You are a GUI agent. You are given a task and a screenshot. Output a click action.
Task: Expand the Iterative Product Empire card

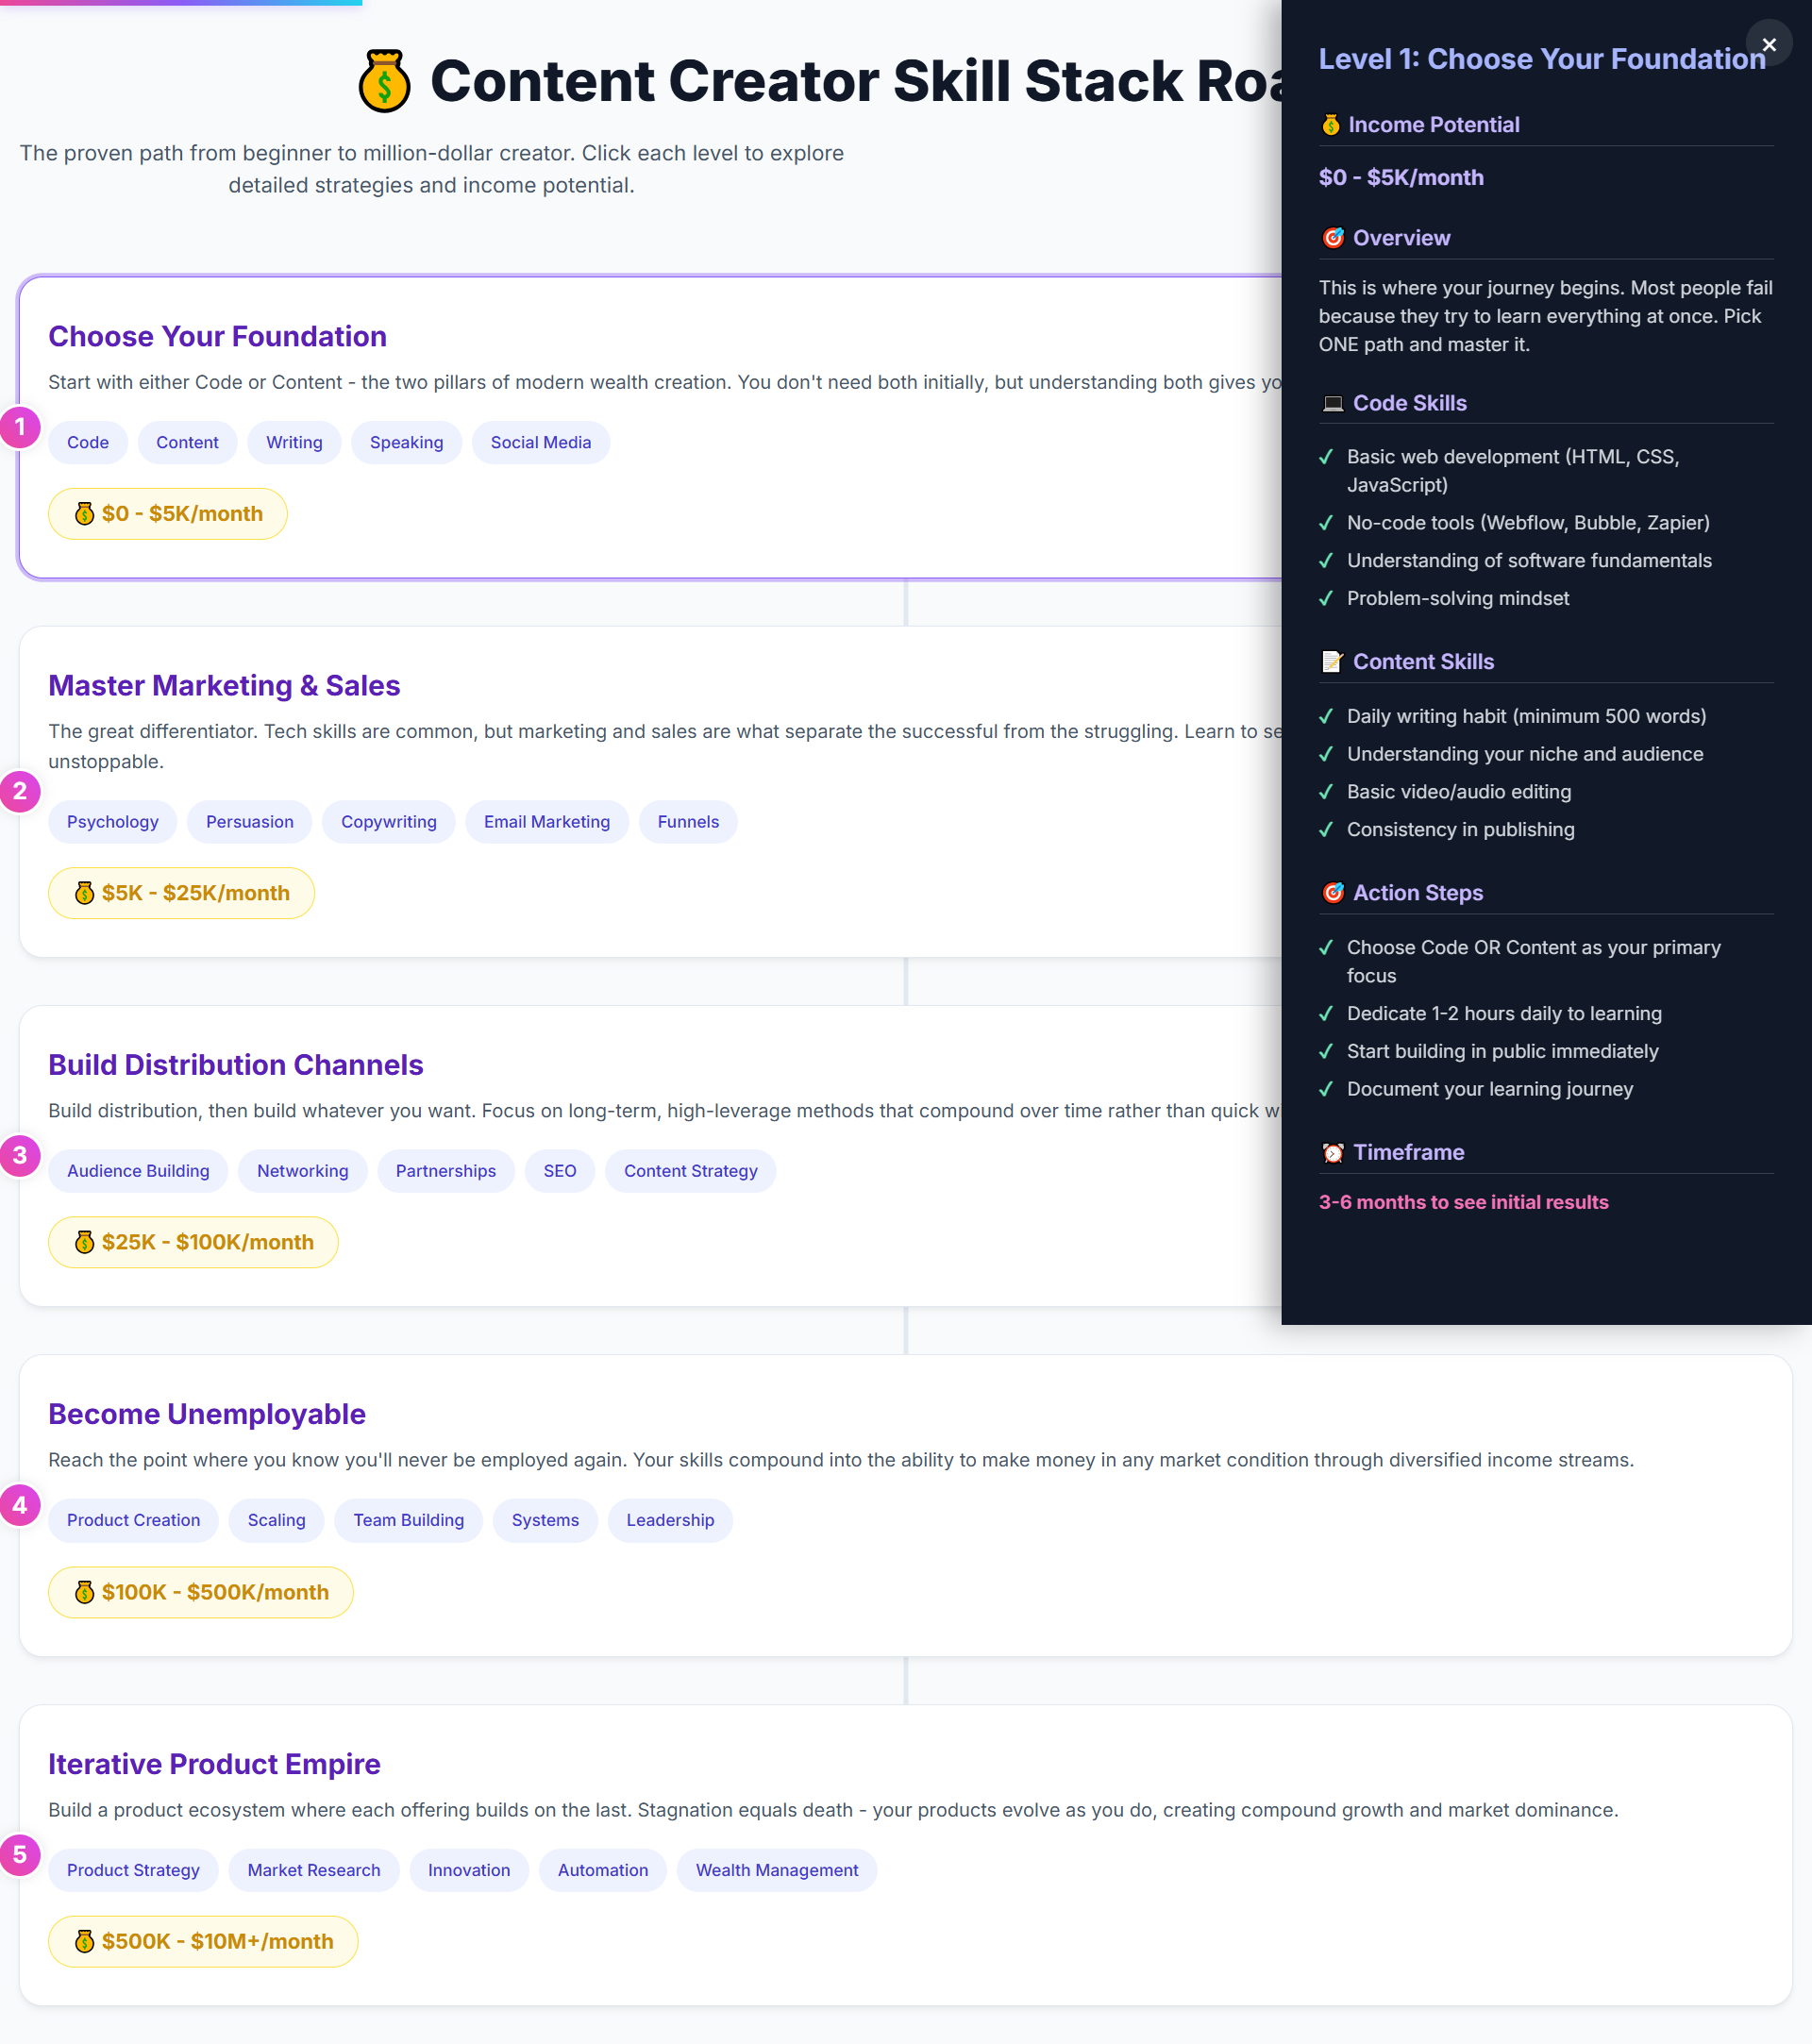tap(214, 1764)
